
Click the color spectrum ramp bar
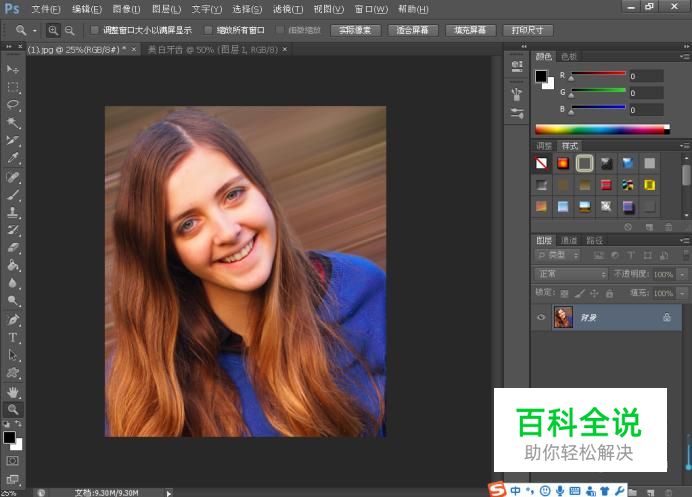[x=600, y=129]
